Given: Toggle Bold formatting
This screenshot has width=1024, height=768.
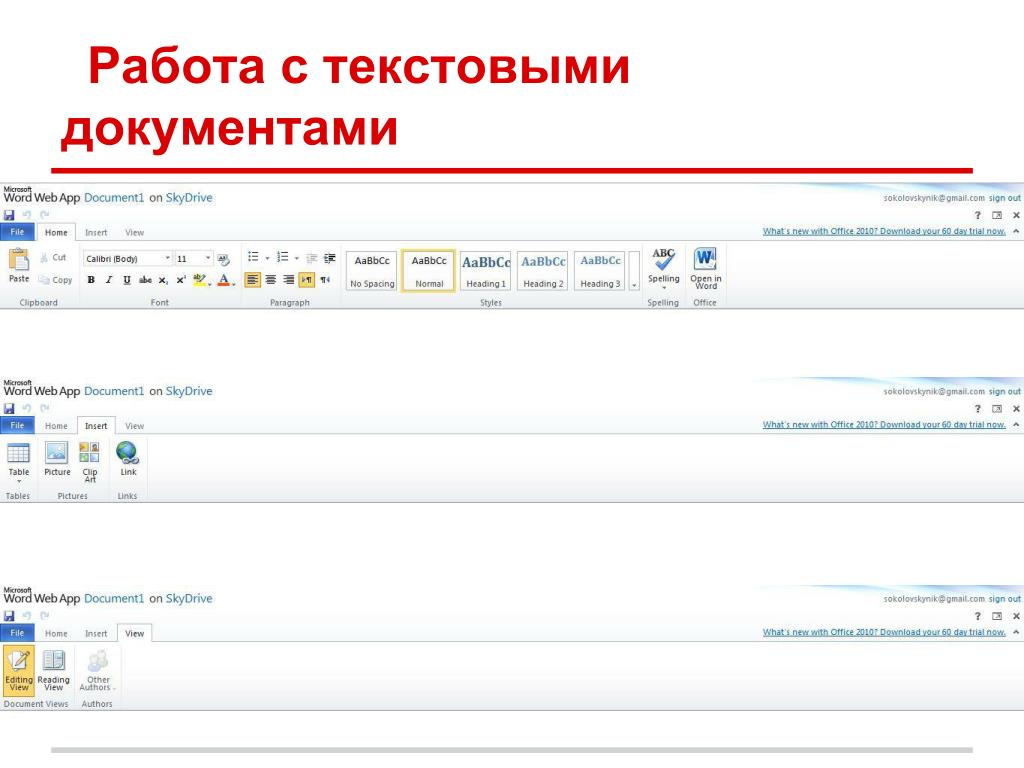Looking at the screenshot, I should pos(91,280).
